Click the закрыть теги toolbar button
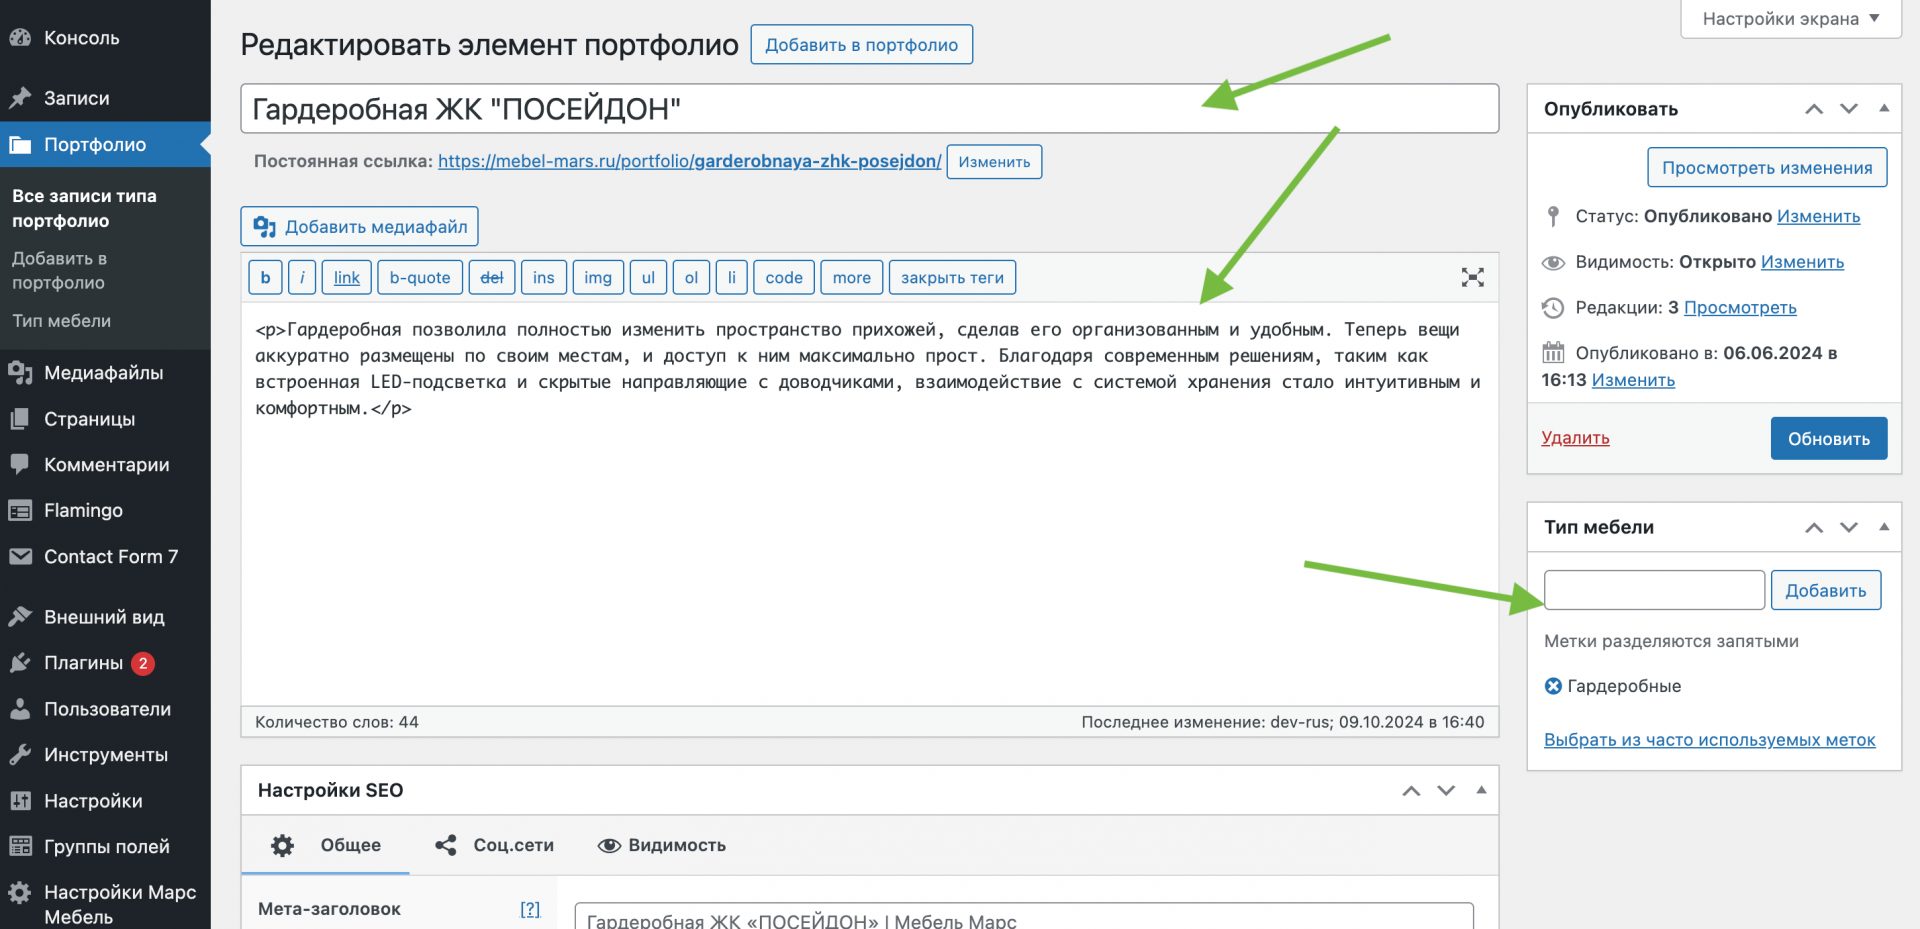1920x929 pixels. [952, 278]
